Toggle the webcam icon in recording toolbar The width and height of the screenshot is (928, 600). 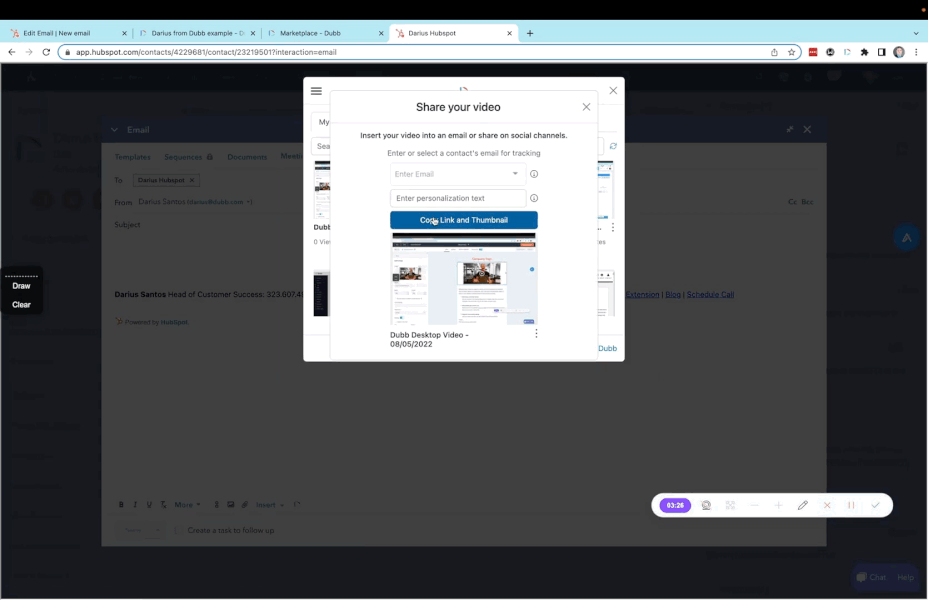point(706,505)
